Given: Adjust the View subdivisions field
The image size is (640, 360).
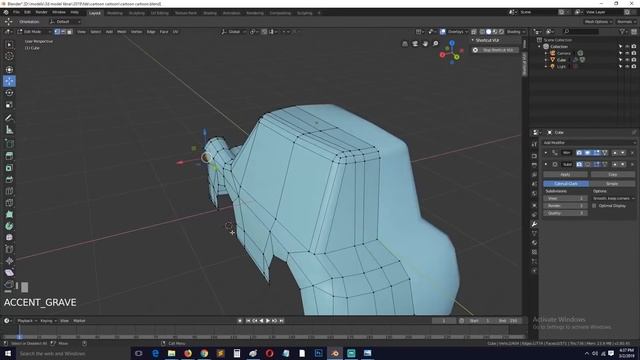Looking at the screenshot, I should coord(565,198).
